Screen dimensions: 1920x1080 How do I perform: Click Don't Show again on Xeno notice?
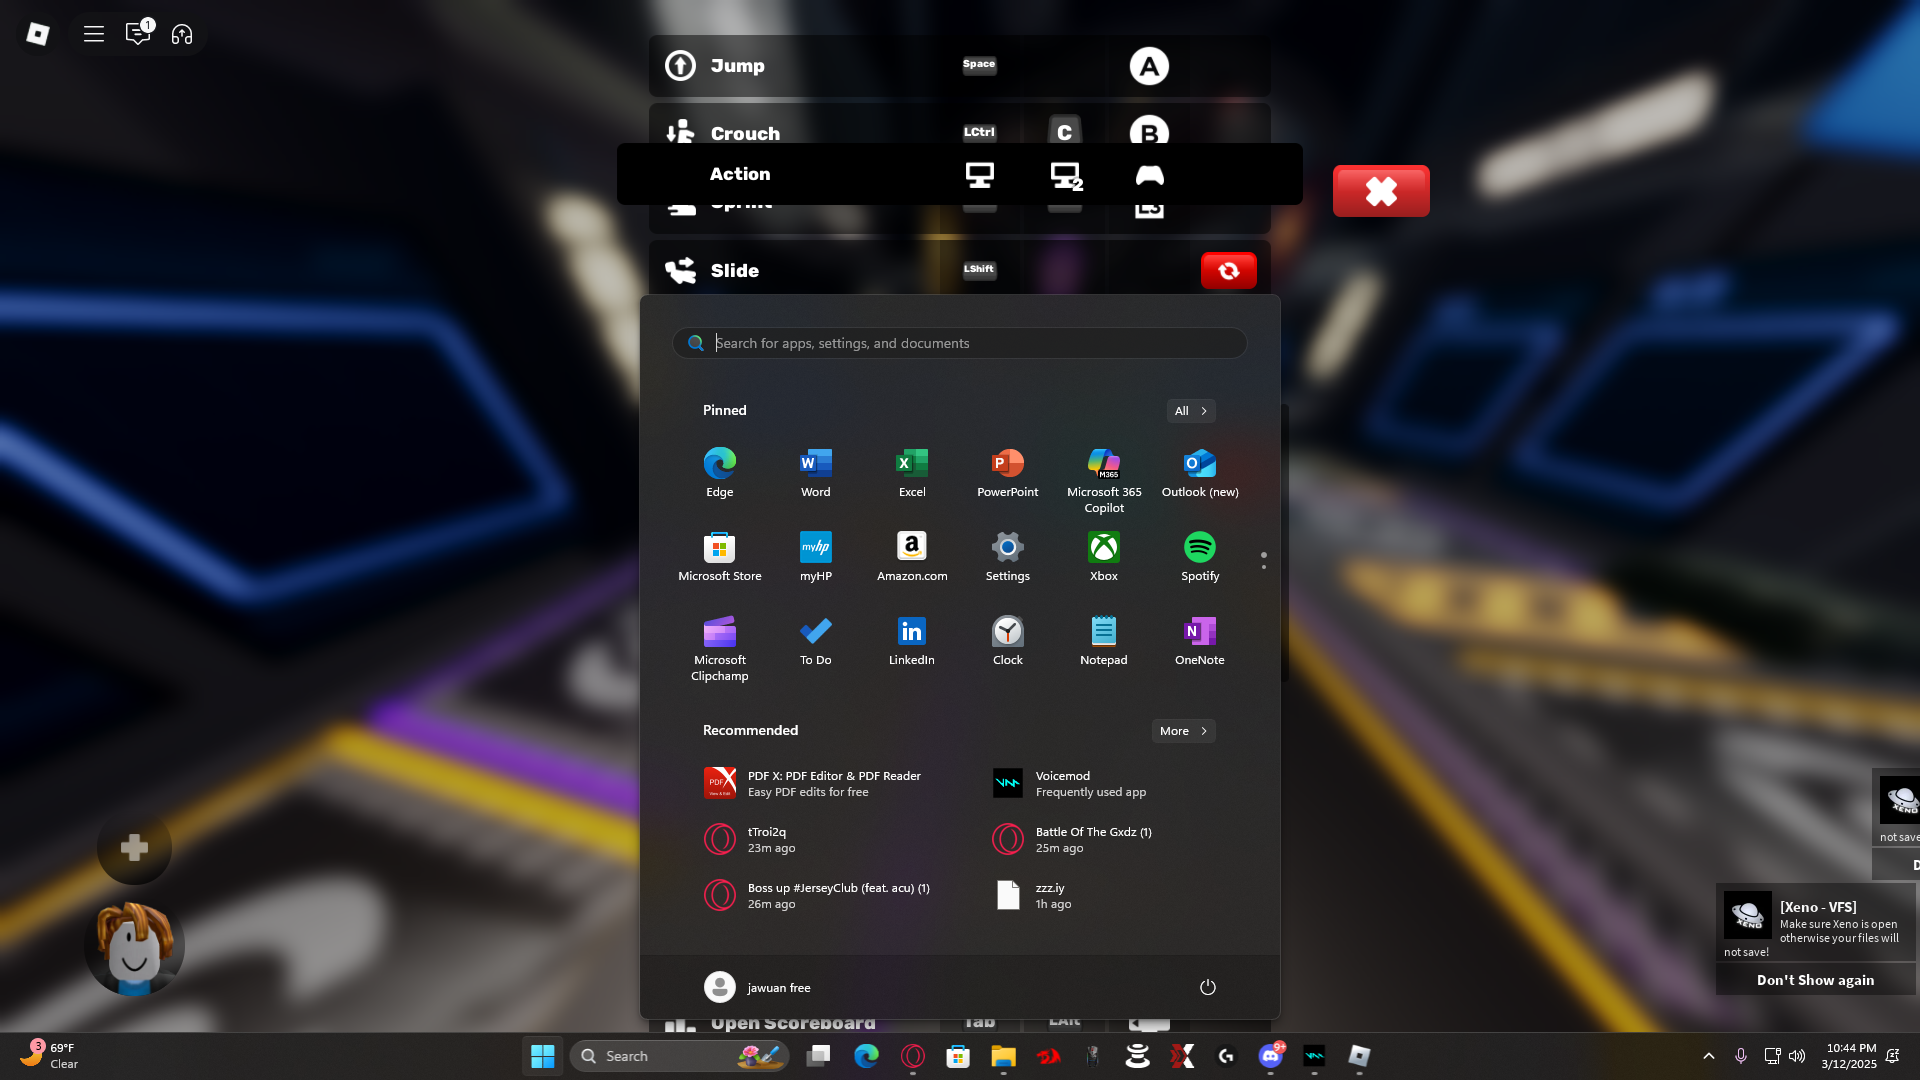point(1815,980)
